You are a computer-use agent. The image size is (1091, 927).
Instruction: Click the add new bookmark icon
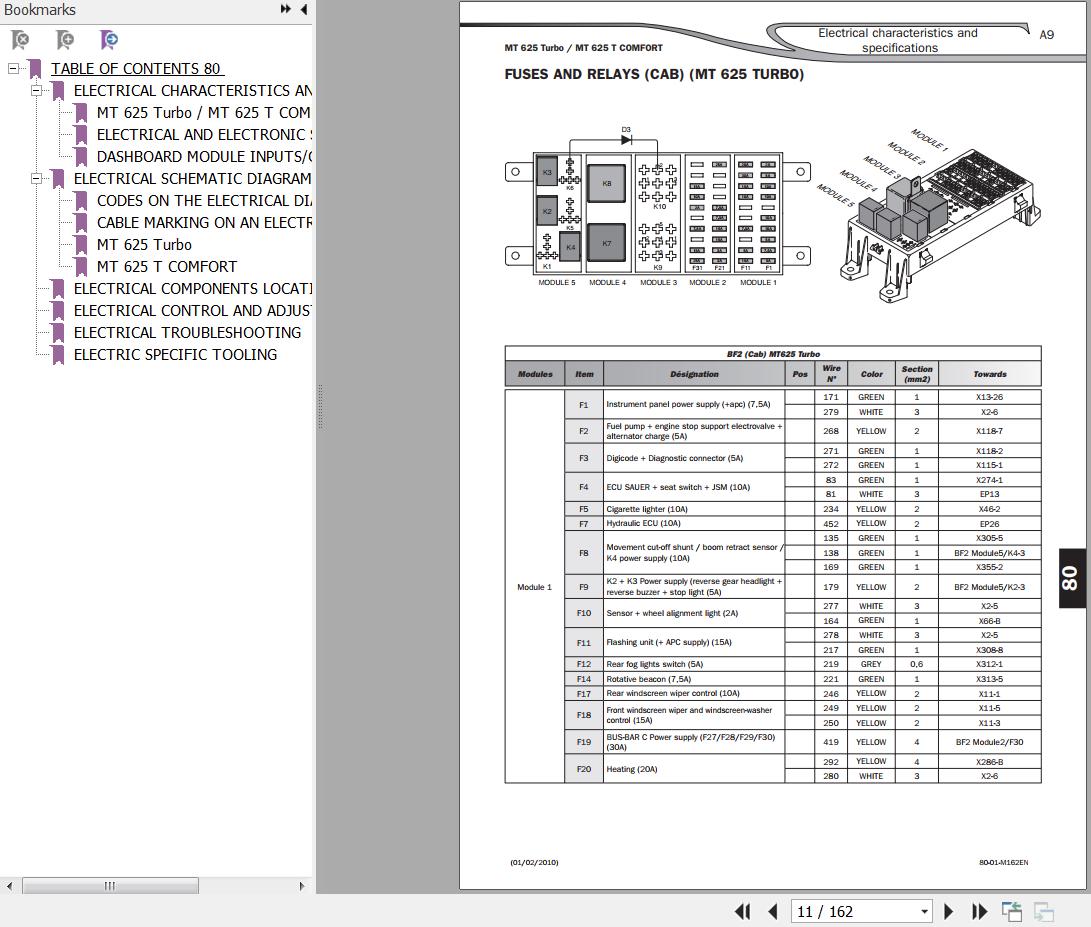65,40
